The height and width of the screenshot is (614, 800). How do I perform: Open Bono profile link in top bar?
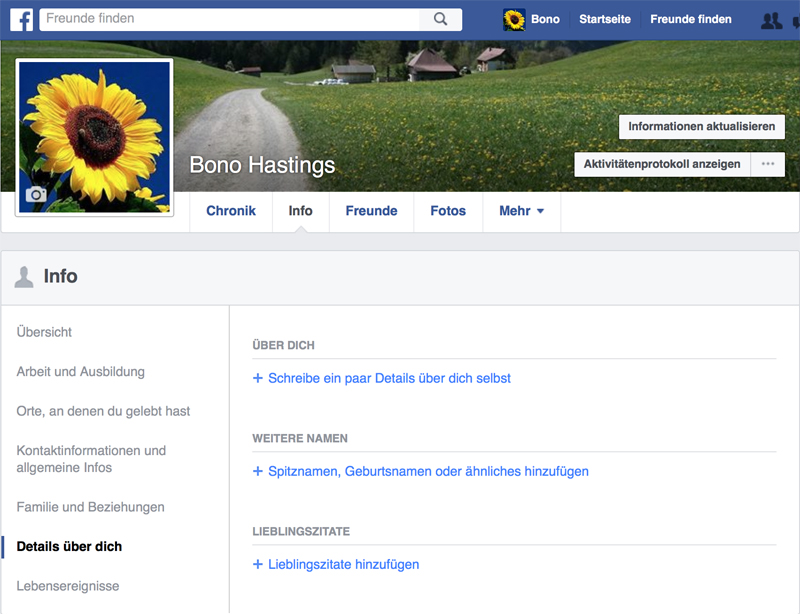(x=545, y=19)
